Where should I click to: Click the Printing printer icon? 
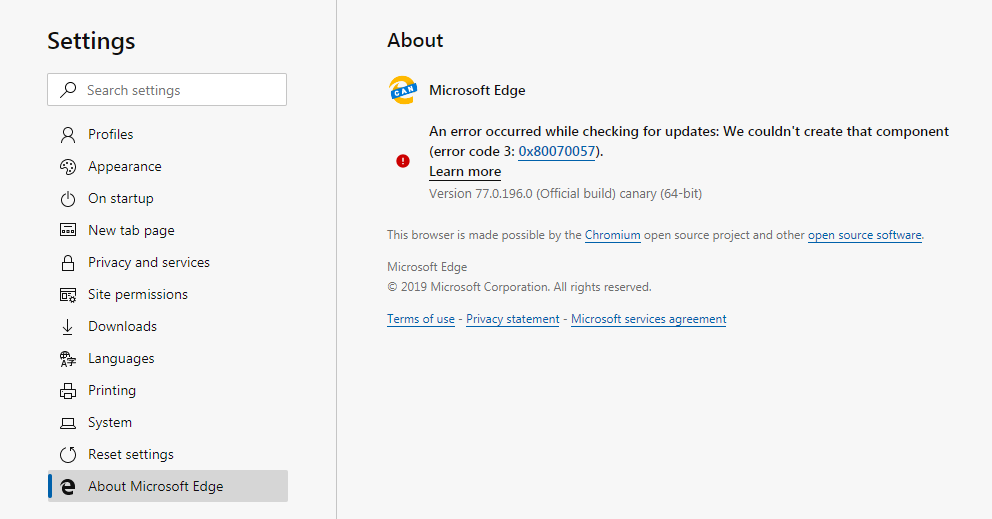[68, 391]
